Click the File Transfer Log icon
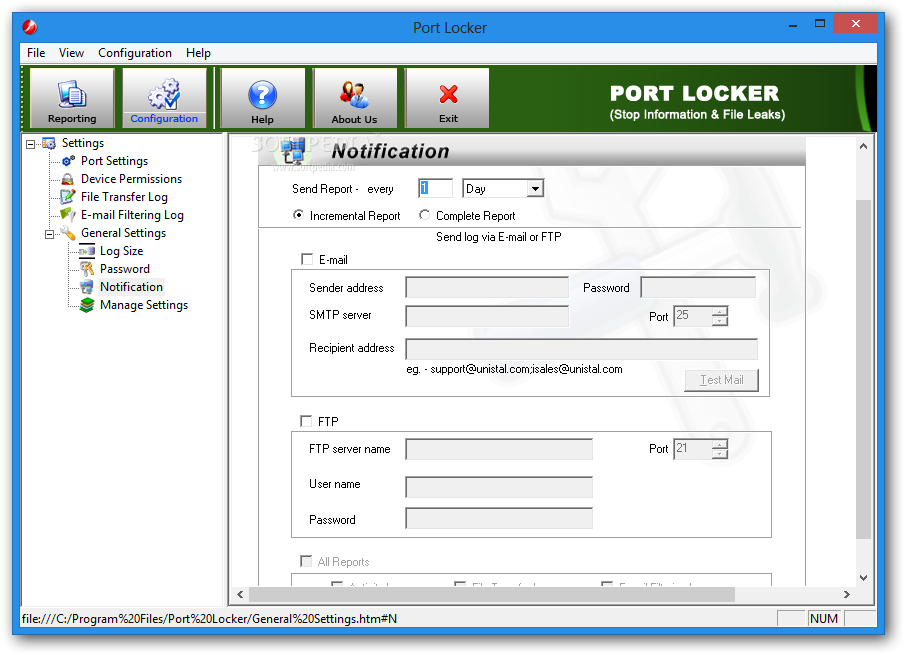Screen dimensions: 905x655 [68, 197]
